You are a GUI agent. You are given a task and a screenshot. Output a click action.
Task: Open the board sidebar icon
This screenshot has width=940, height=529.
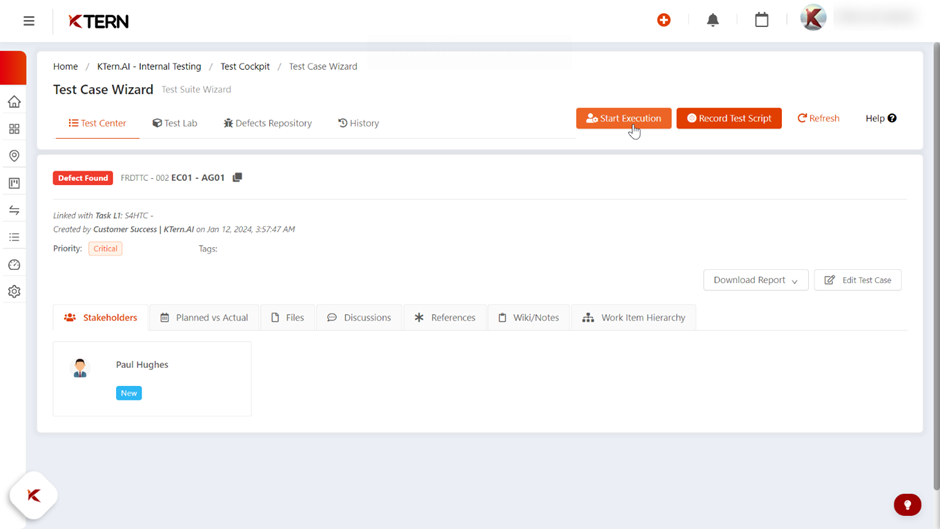(14, 183)
